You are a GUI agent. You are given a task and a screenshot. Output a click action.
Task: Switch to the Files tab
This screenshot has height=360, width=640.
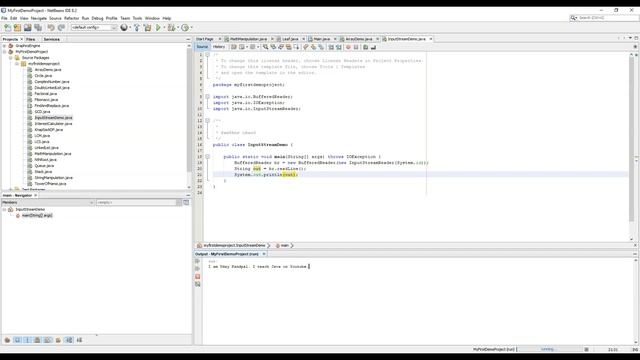(x=31, y=39)
